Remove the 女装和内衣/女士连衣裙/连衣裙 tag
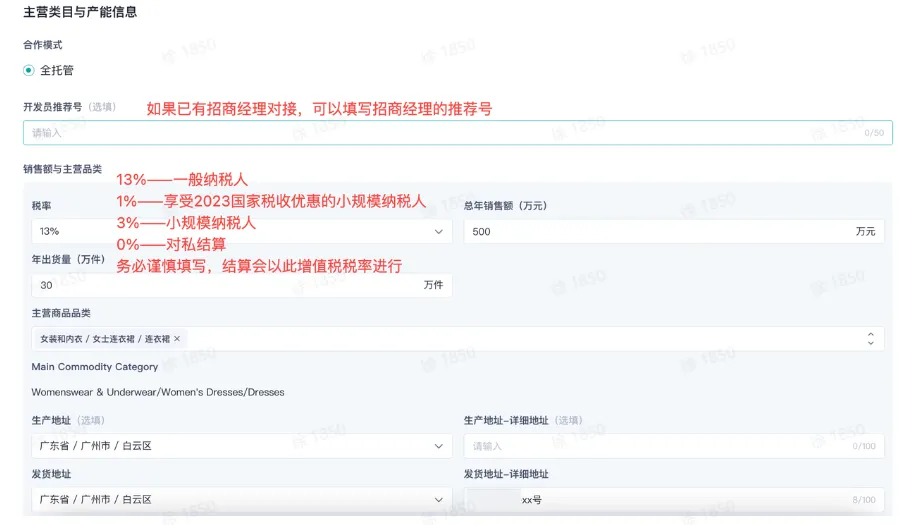899x525 pixels. tap(177, 339)
